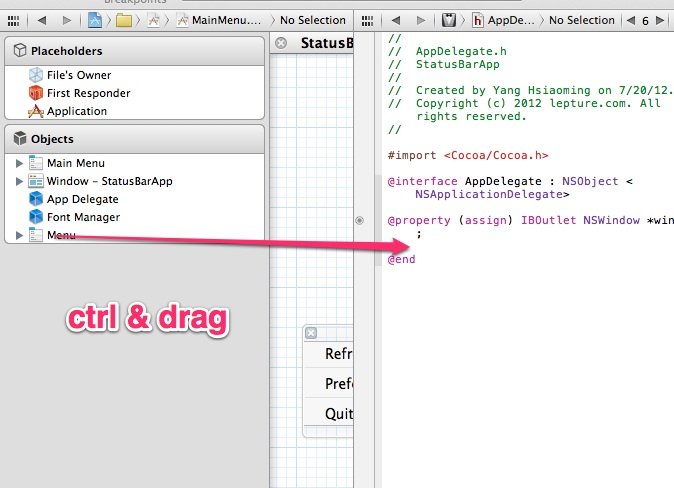674x488 pixels.
Task: Open related items grid in assistant editor
Action: tap(368, 20)
